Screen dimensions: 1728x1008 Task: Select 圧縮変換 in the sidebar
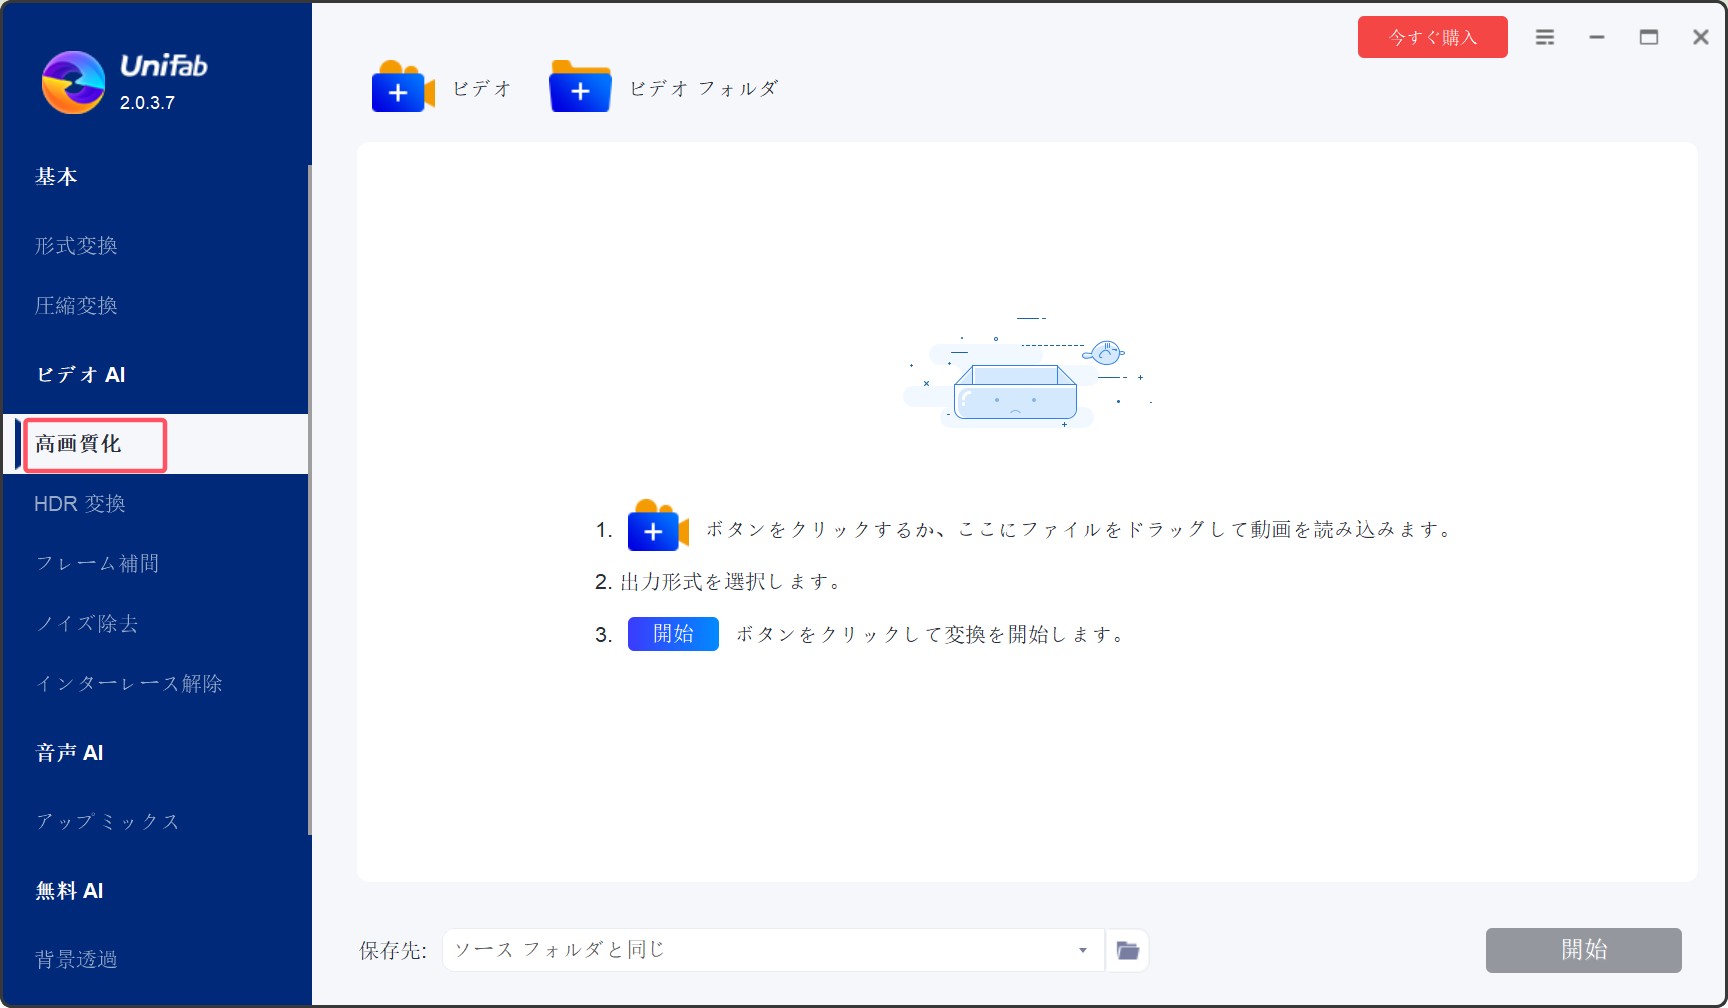click(76, 306)
